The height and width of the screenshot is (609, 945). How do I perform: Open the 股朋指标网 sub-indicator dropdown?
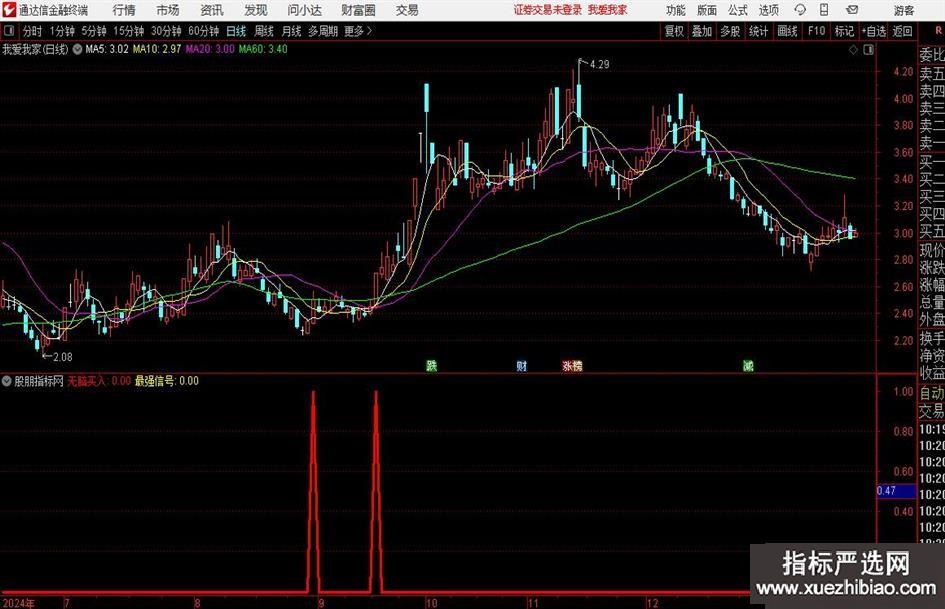(7, 381)
